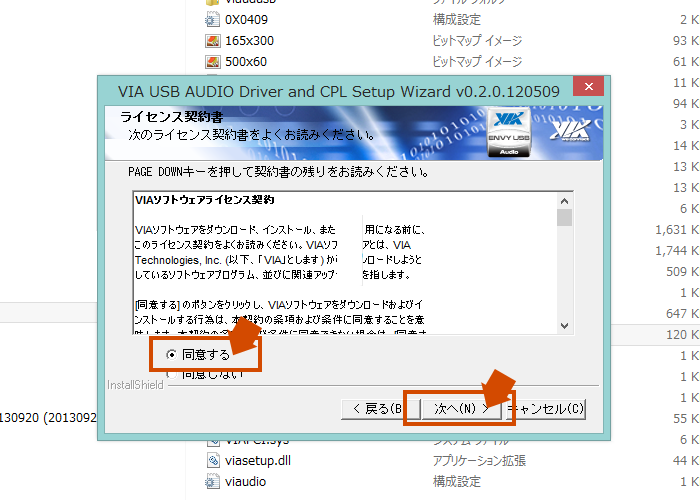Click the wizard title bar text
Screen dimensions: 700x500
tap(338, 92)
